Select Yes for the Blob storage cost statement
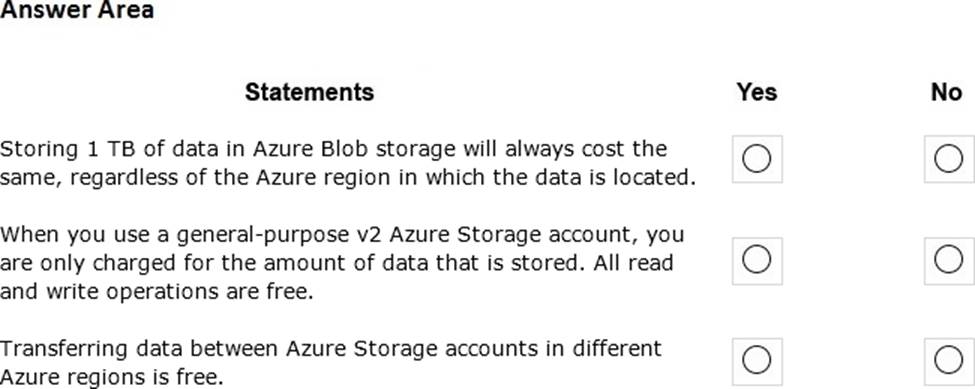Screen dimensions: 975x389 click(757, 159)
